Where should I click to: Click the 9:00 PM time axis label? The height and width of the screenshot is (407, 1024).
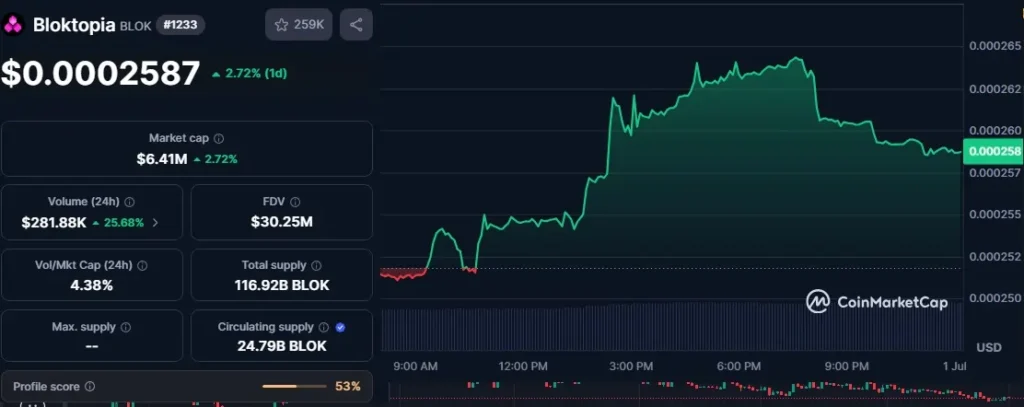(x=846, y=366)
